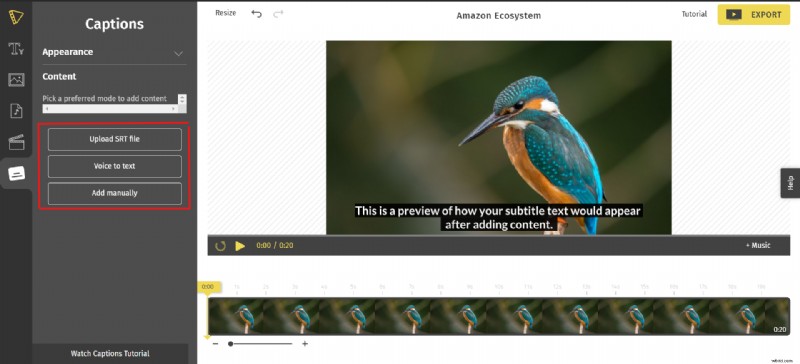Expand the Appearance section chevron
800x364 pixels.
pyautogui.click(x=178, y=53)
